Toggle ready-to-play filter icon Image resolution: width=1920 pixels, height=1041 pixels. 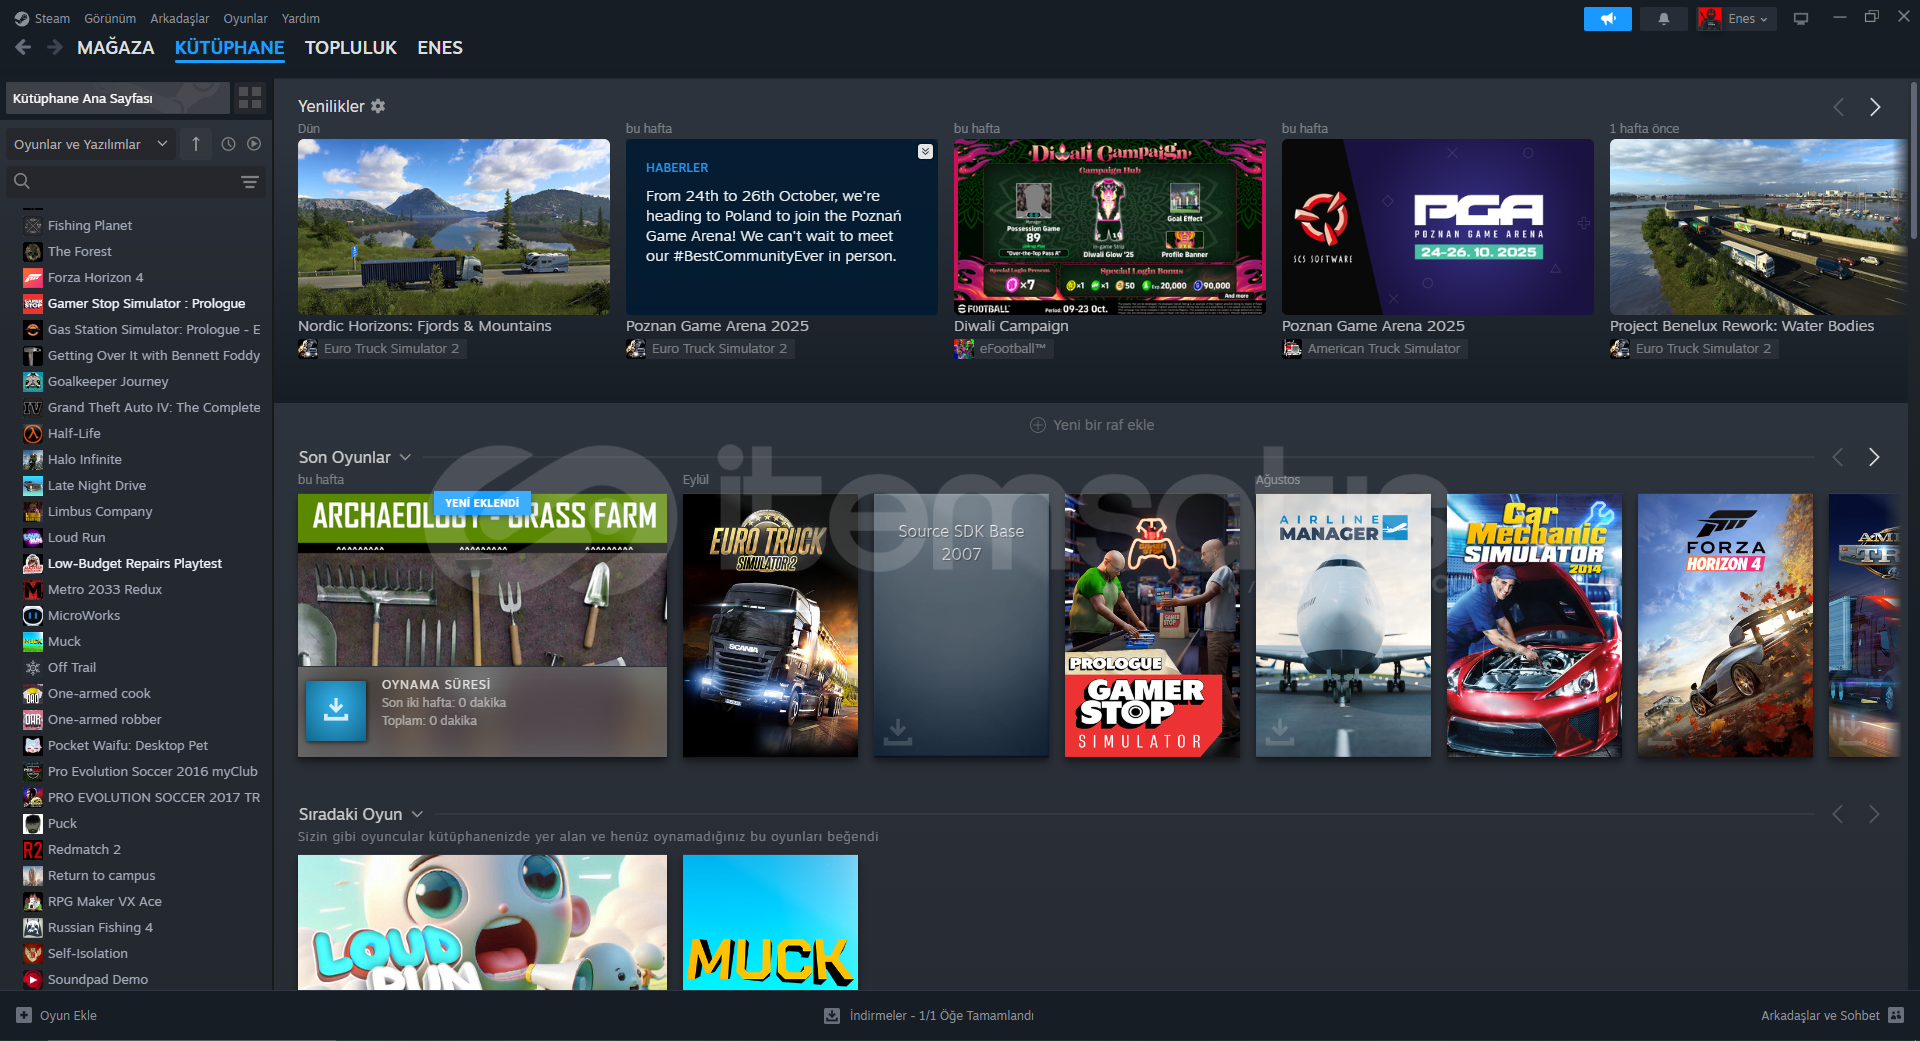254,144
